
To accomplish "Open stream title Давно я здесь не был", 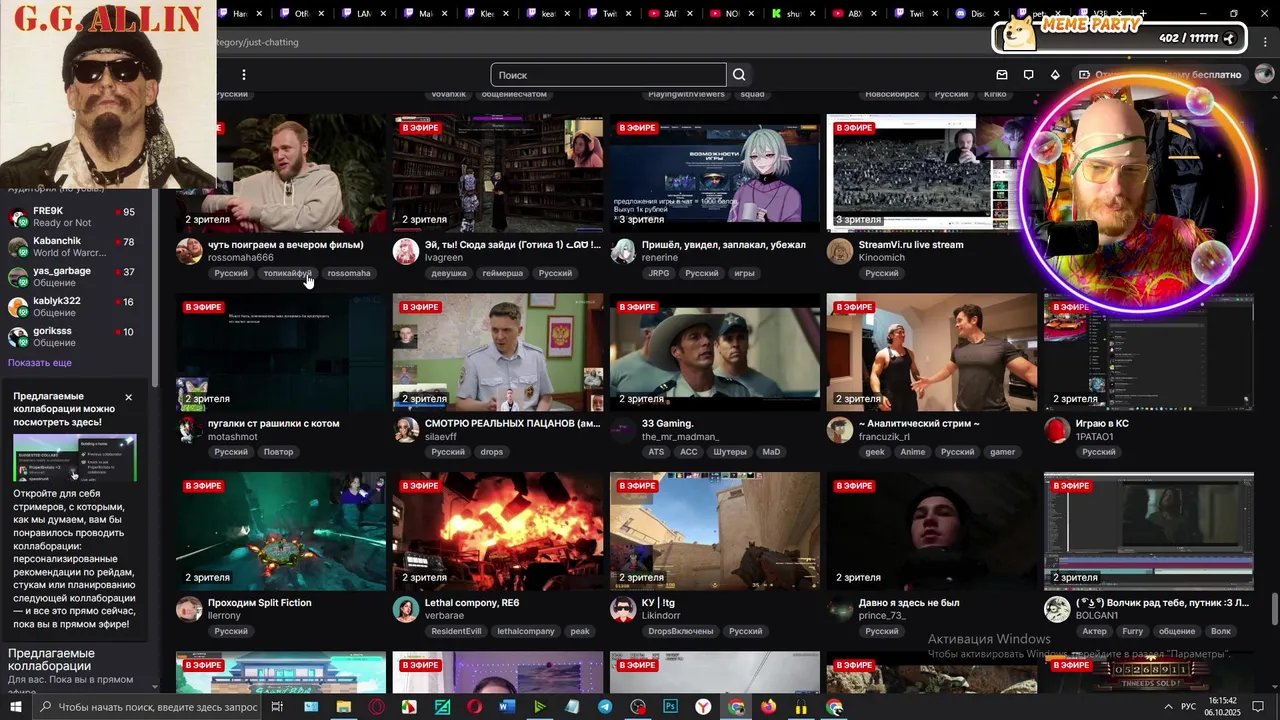I will [909, 603].
